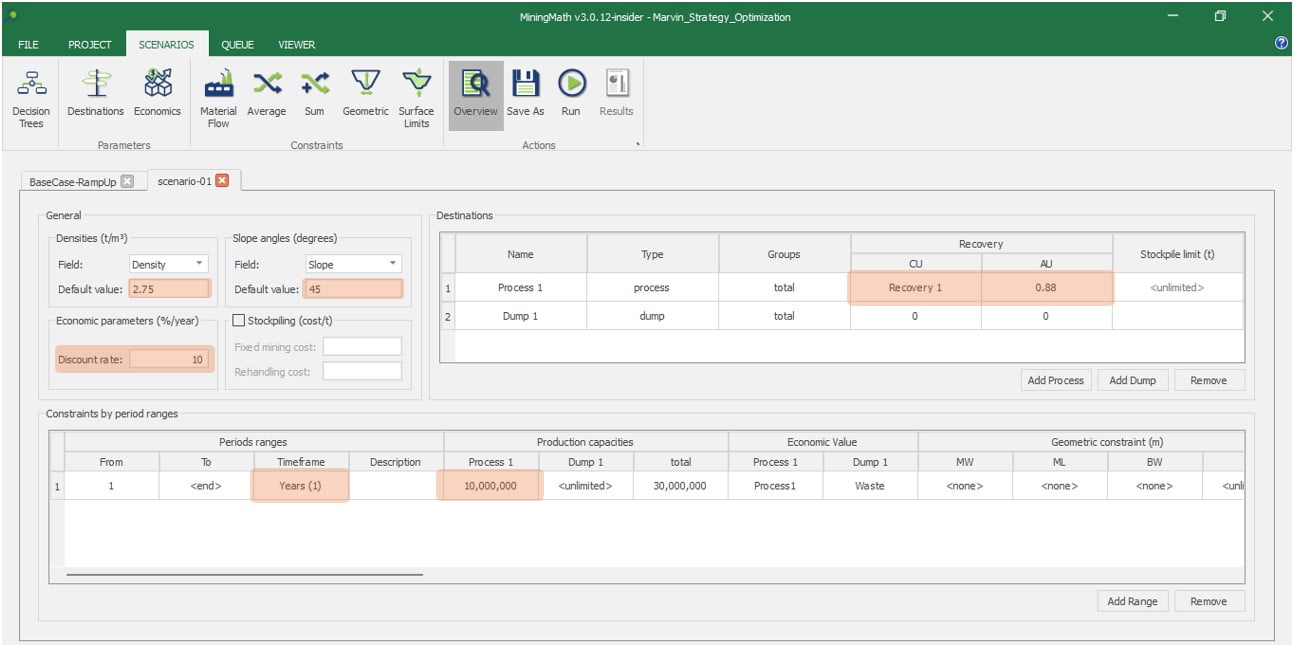Open the Timeframe Years (1) cell

301,486
